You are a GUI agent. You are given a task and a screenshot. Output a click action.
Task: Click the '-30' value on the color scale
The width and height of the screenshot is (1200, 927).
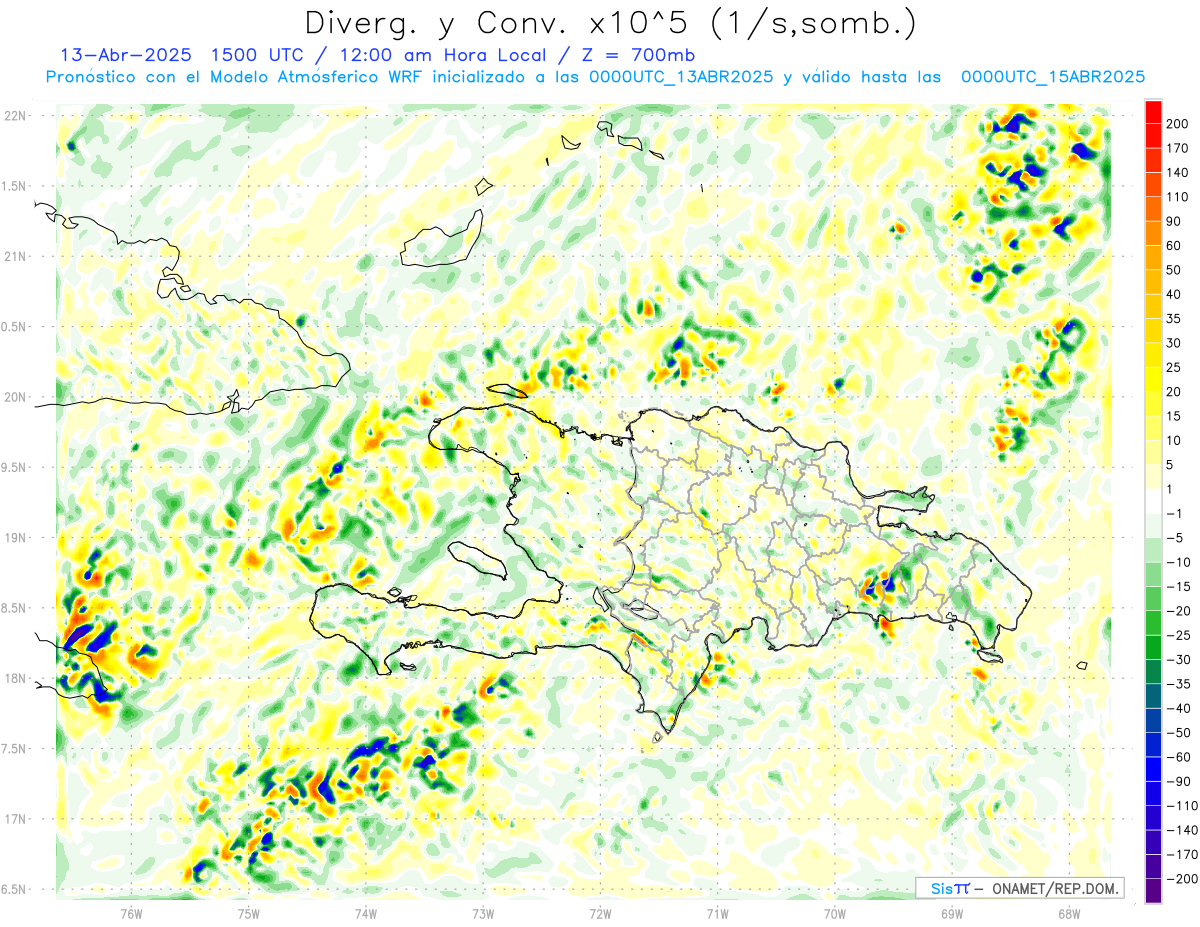[1178, 660]
